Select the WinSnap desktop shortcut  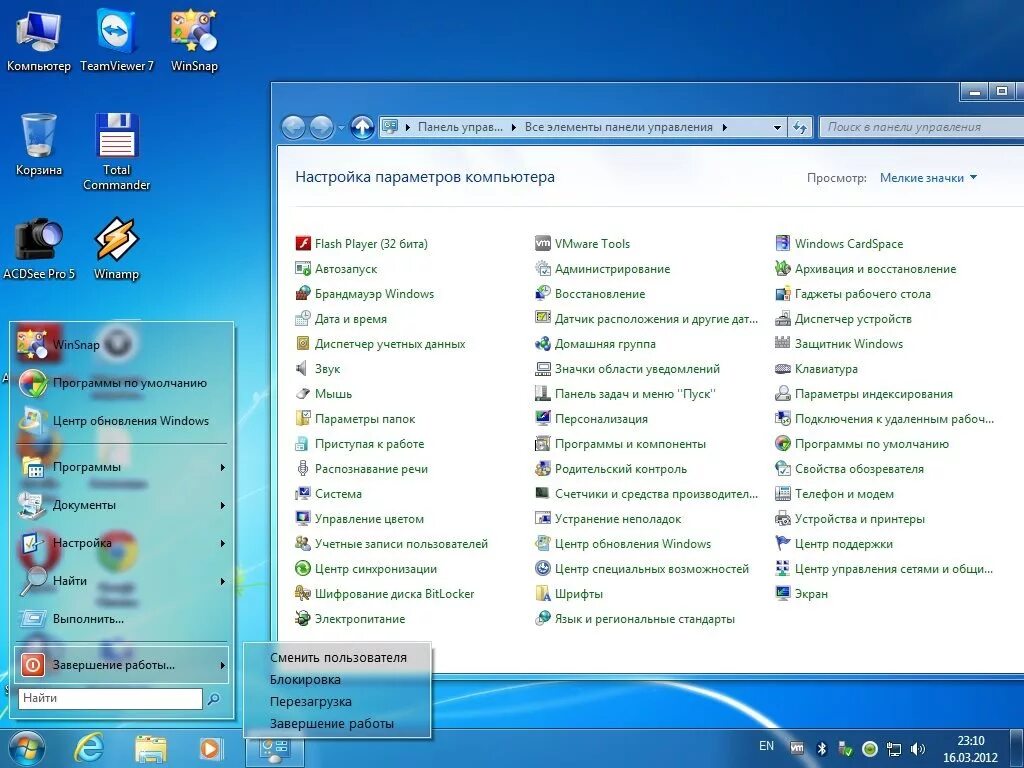point(194,40)
